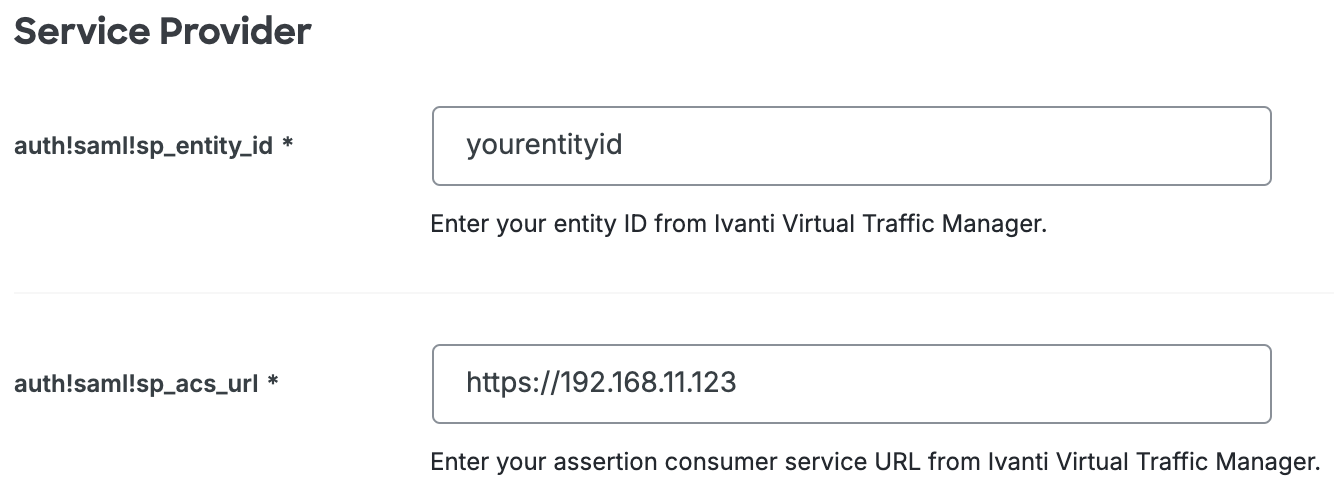Click the sp_entity_id input field
This screenshot has height=494, width=1334.
(850, 146)
